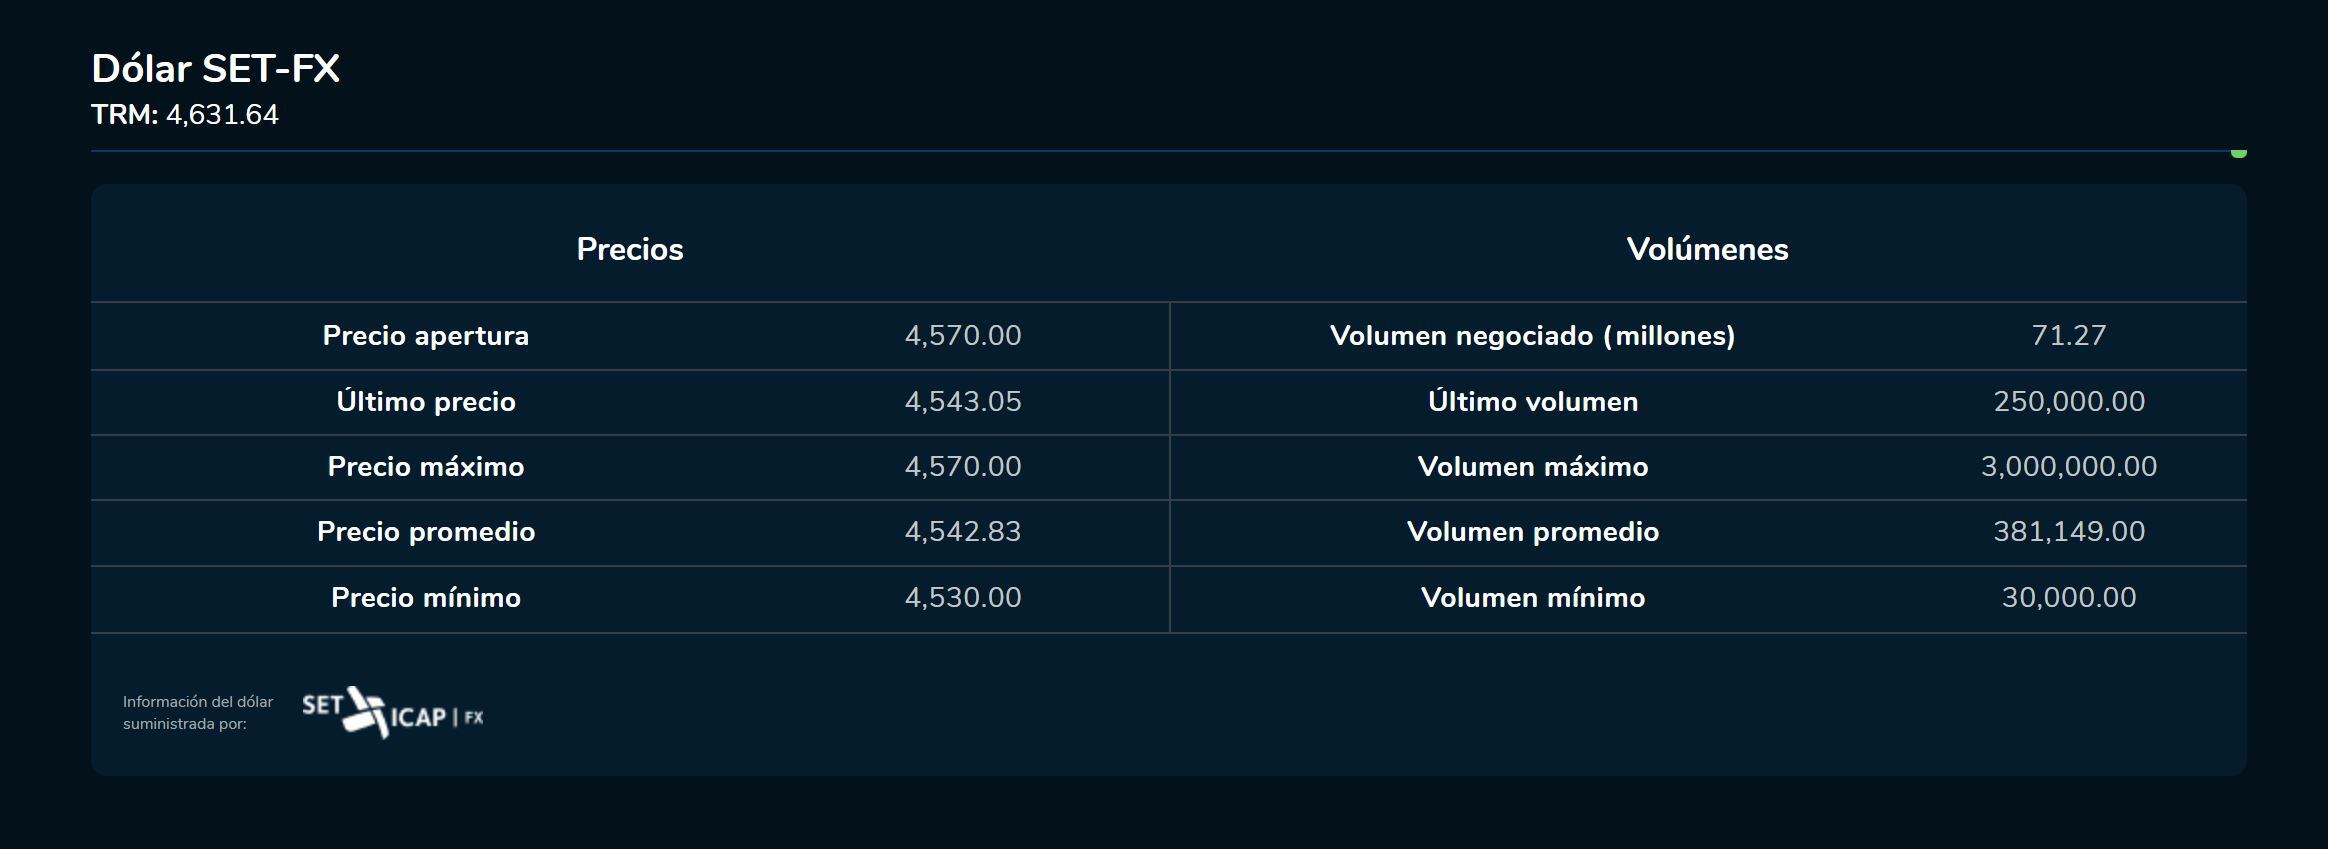Click the Último volumen label
The image size is (2328, 849).
(x=1532, y=402)
